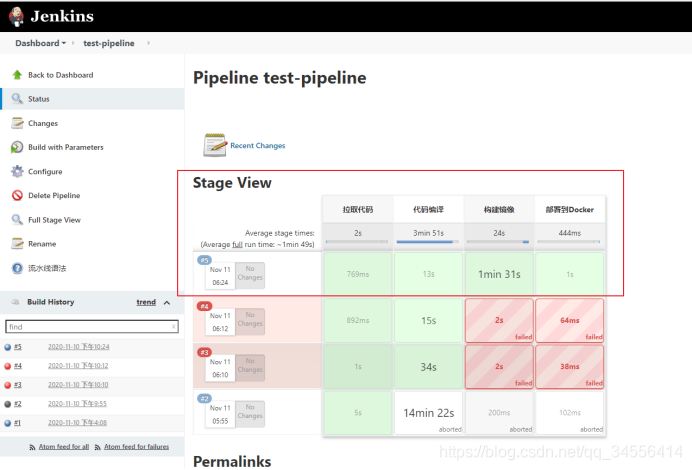The width and height of the screenshot is (692, 470).
Task: Collapse the Build History panel chevron
Action: click(166, 302)
